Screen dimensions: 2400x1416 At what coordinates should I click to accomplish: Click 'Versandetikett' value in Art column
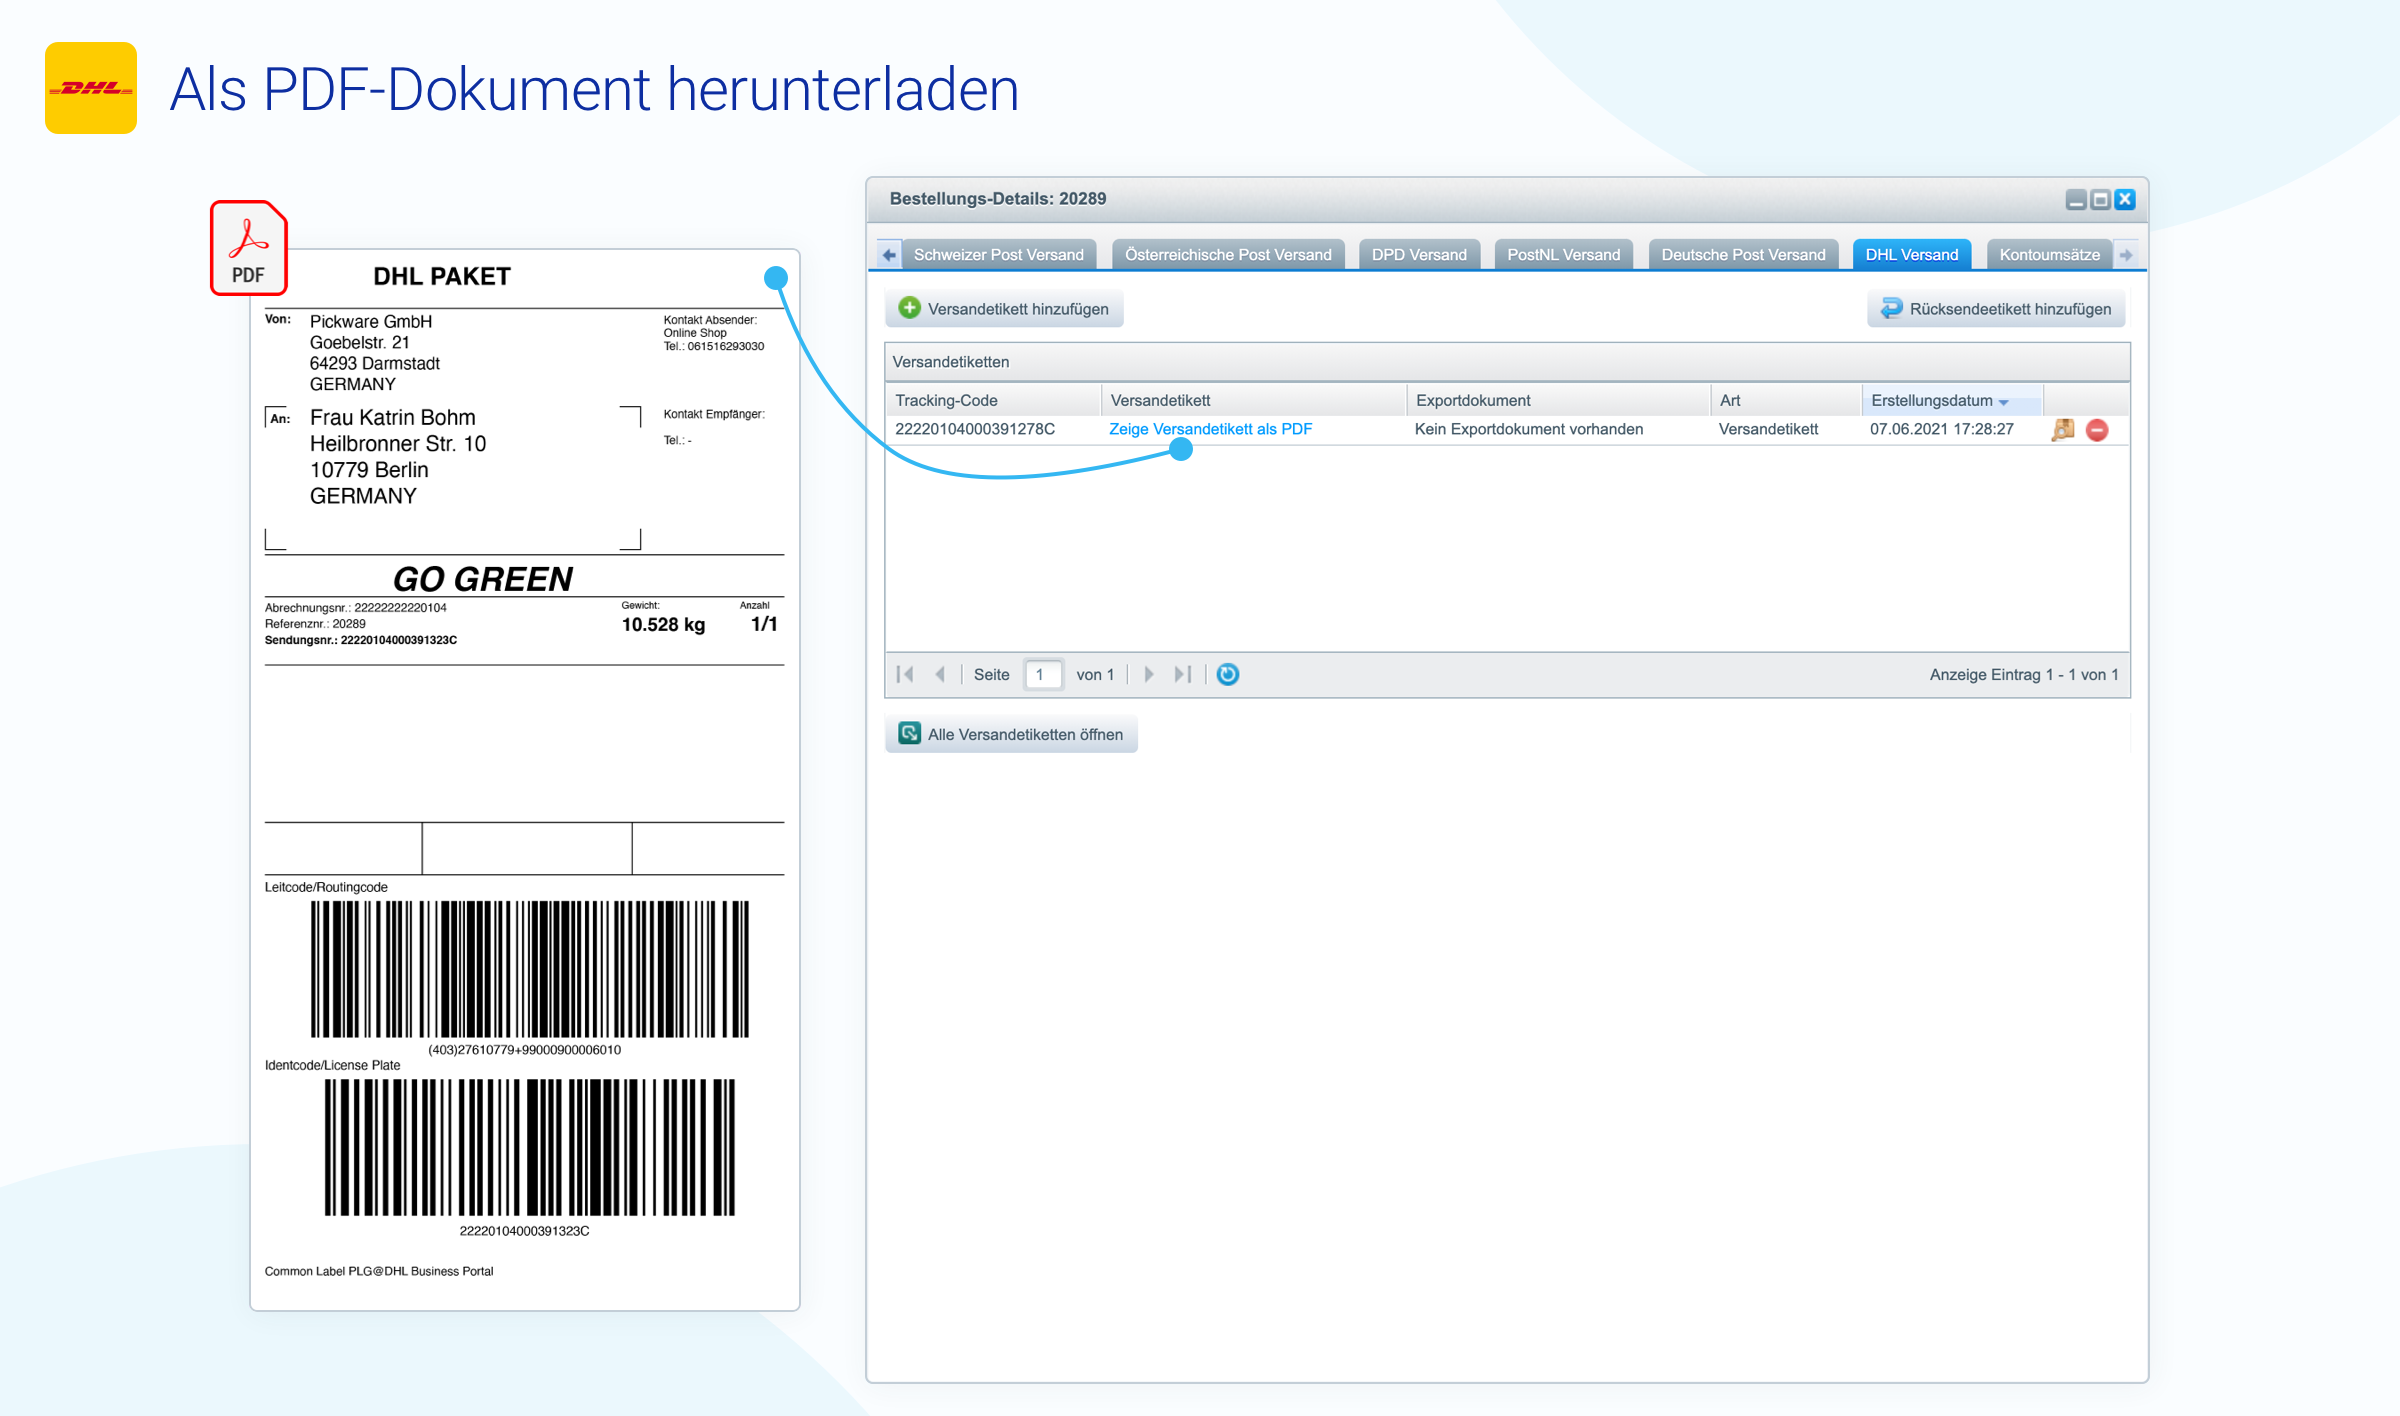(1768, 429)
